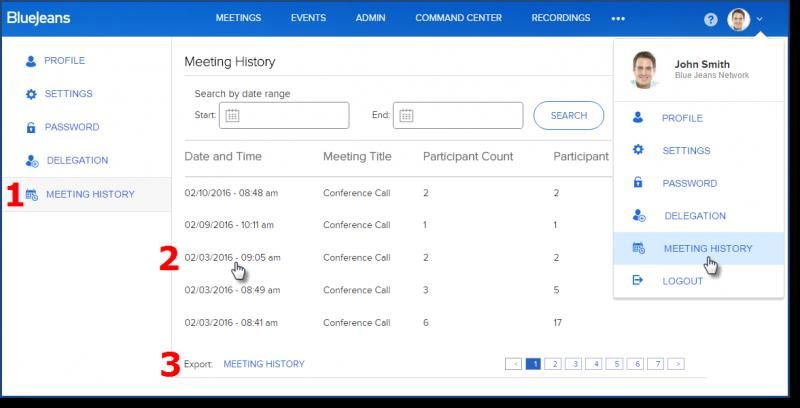Choose DELEGATION from the user dropdown
The width and height of the screenshot is (800, 408).
tap(695, 216)
